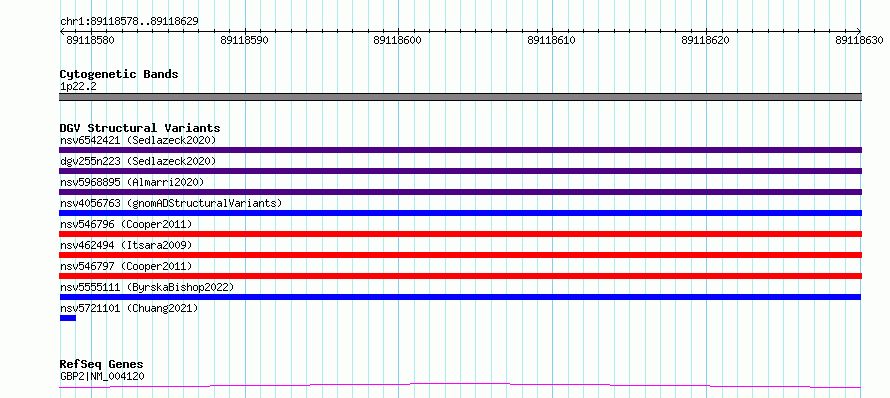The height and width of the screenshot is (398, 890).
Task: Select the red bar for nsv462494
Action: pyautogui.click(x=460, y=255)
